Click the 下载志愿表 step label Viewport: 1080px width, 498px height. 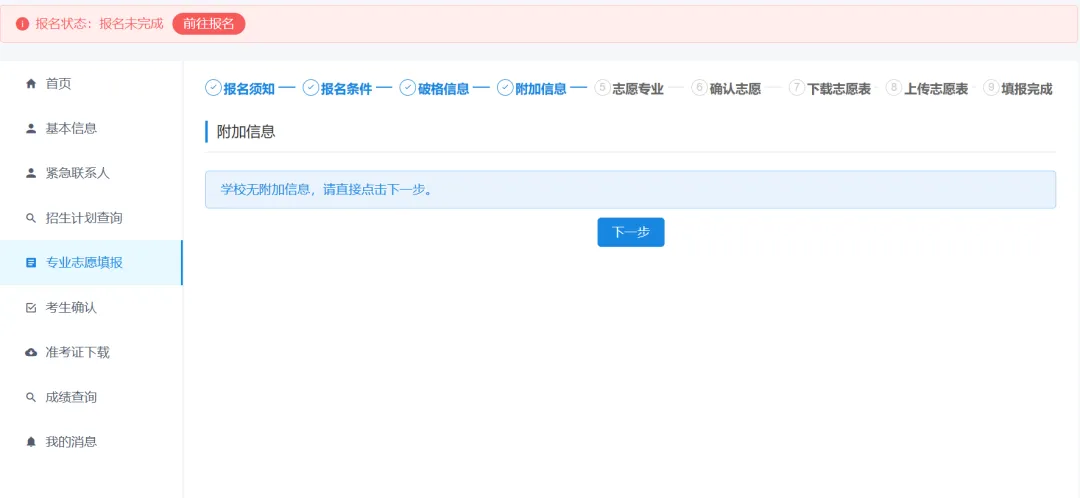839,89
